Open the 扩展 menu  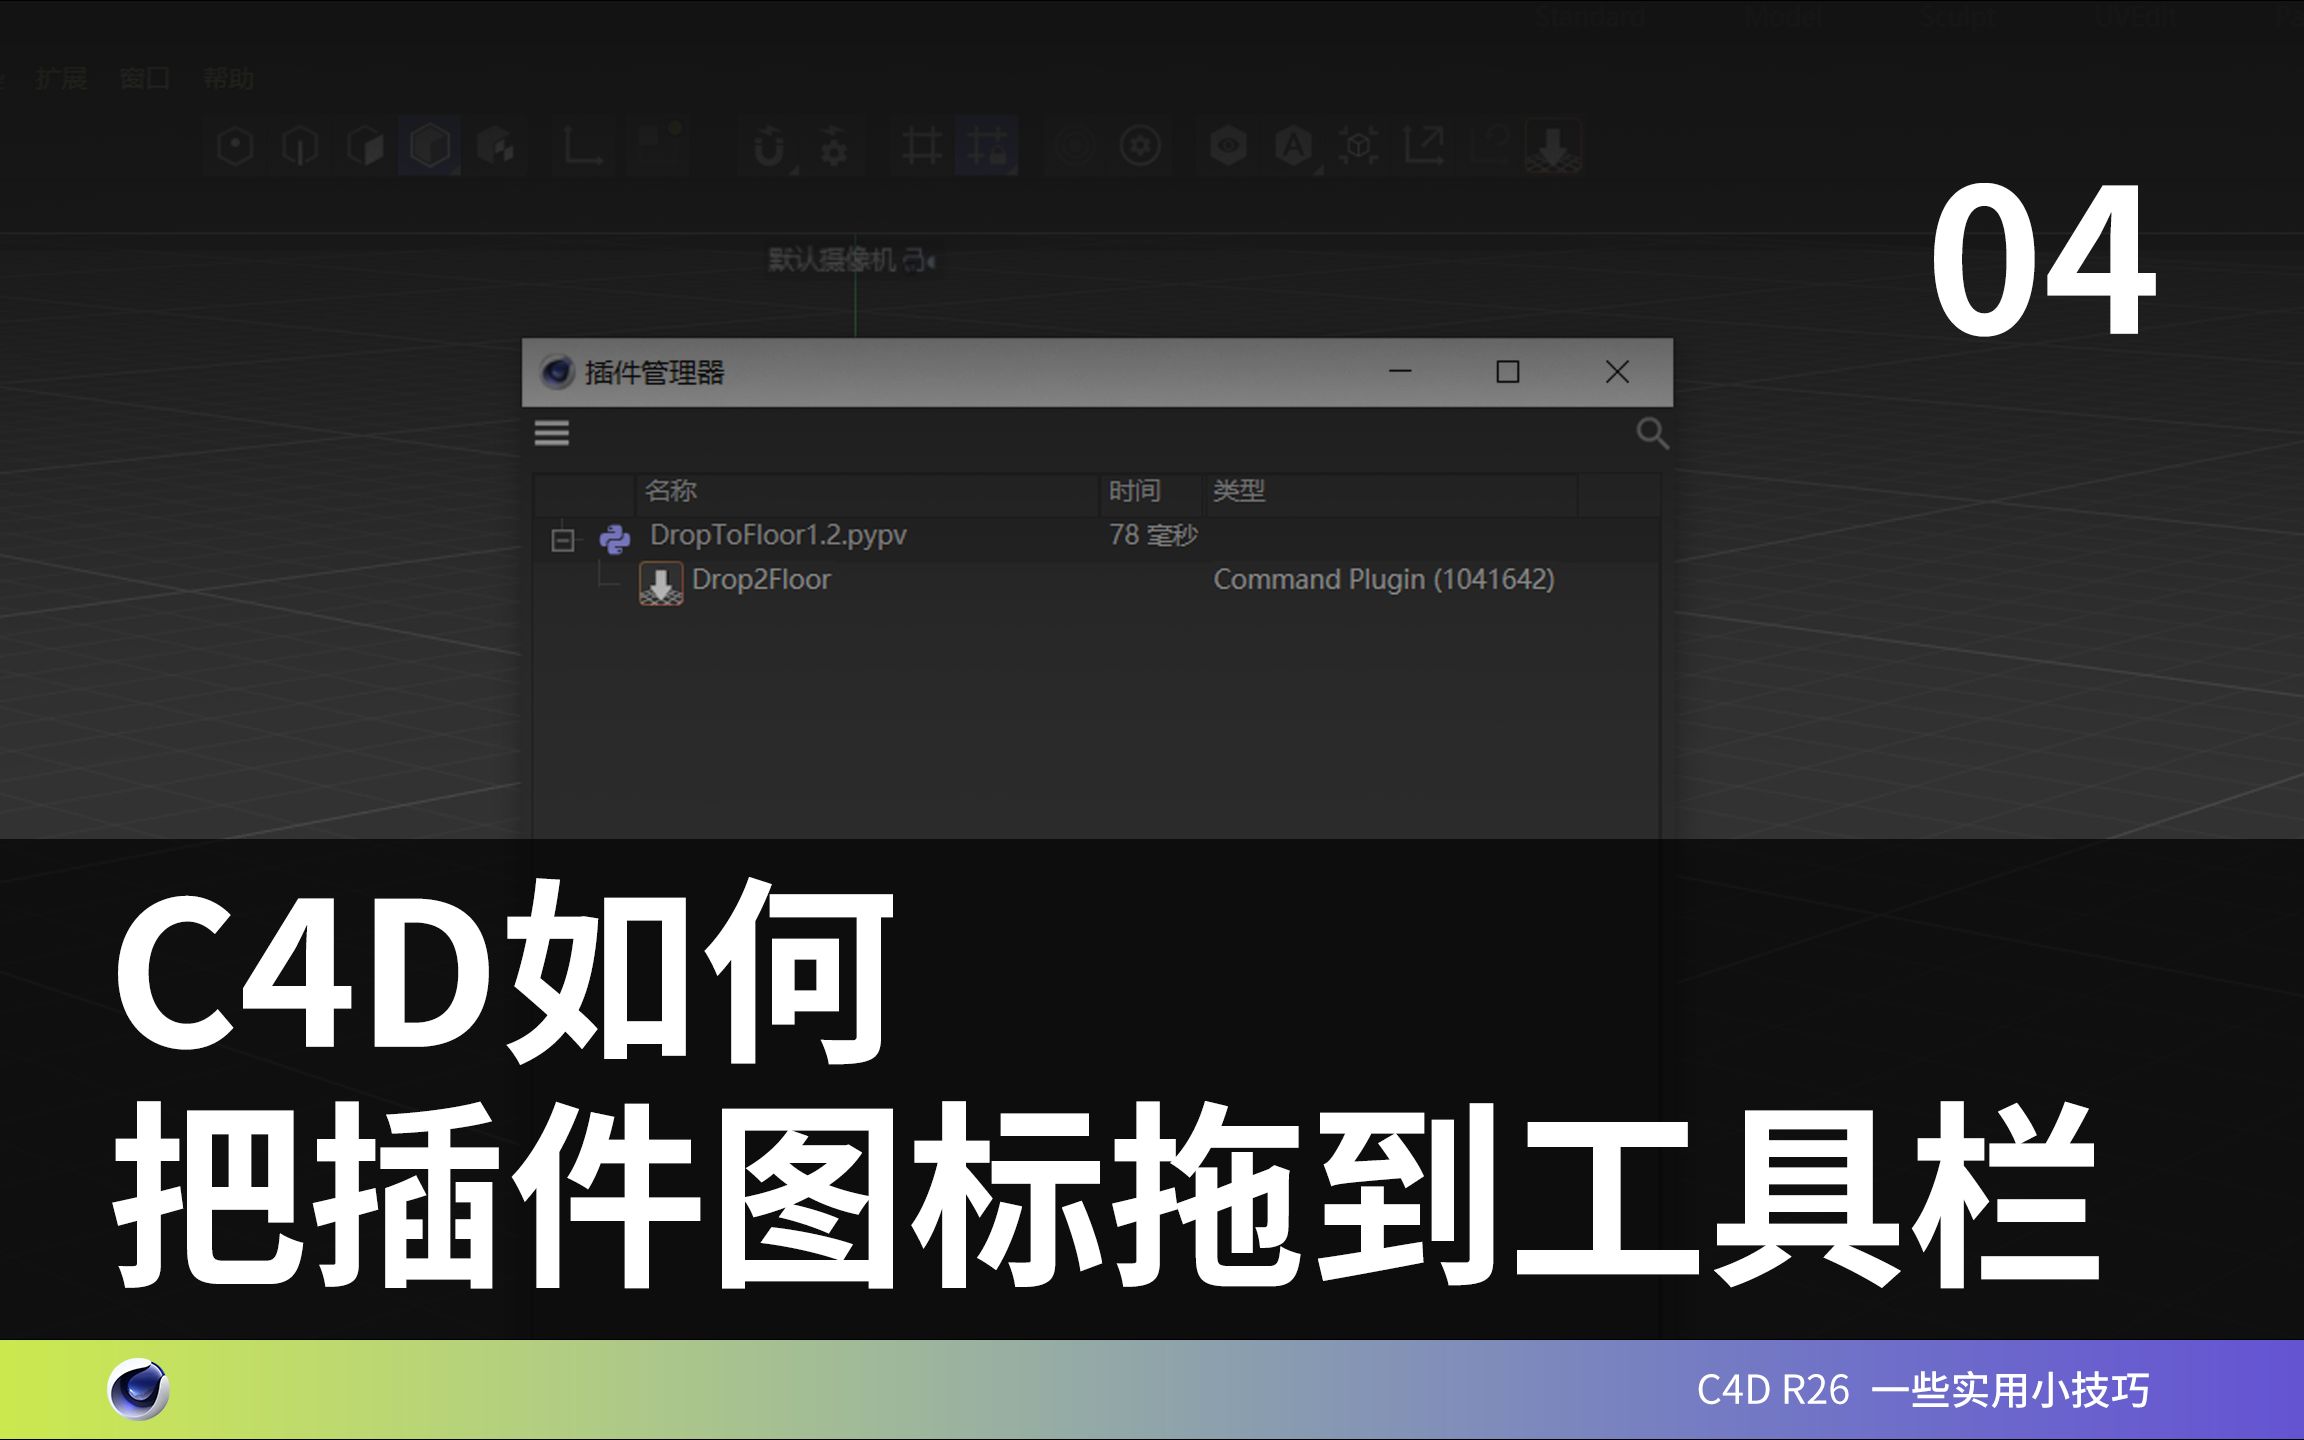[60, 78]
